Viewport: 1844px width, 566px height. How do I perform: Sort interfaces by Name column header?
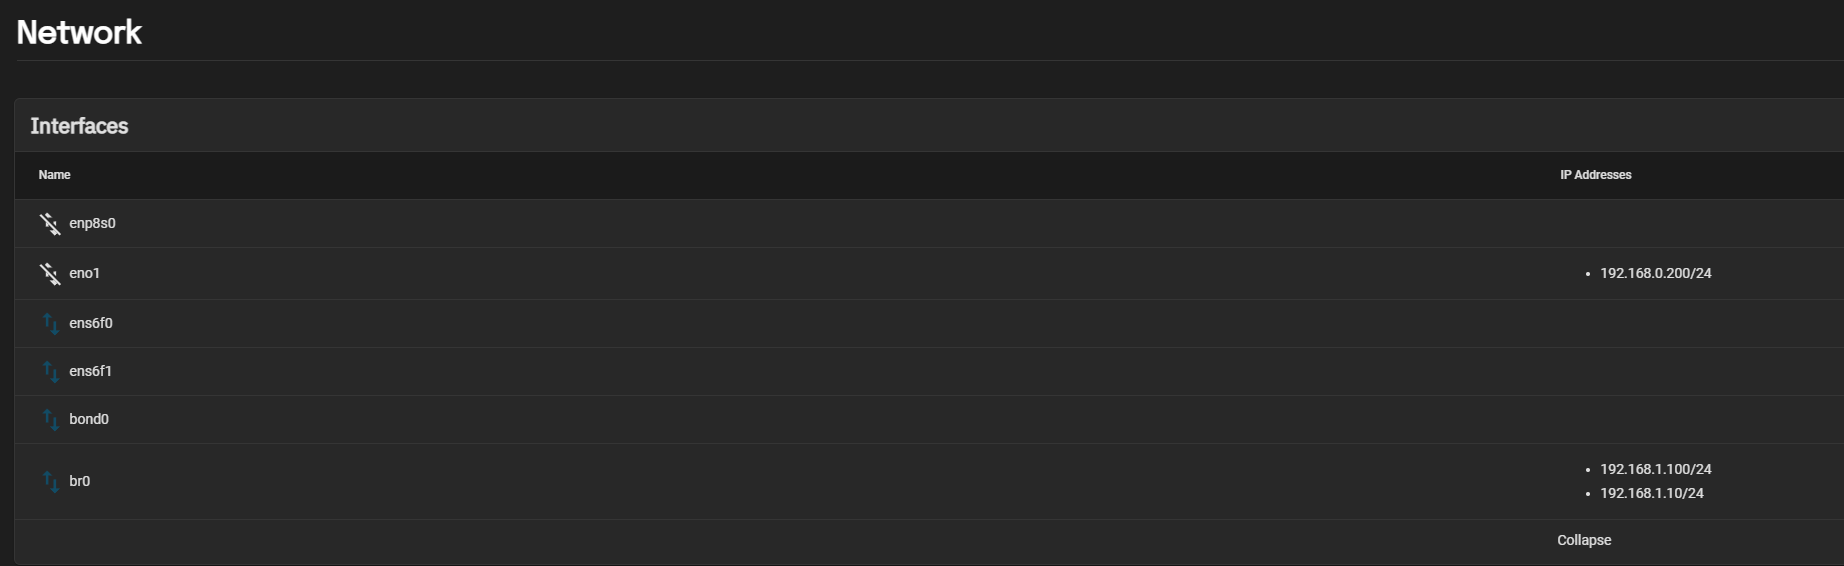click(54, 175)
